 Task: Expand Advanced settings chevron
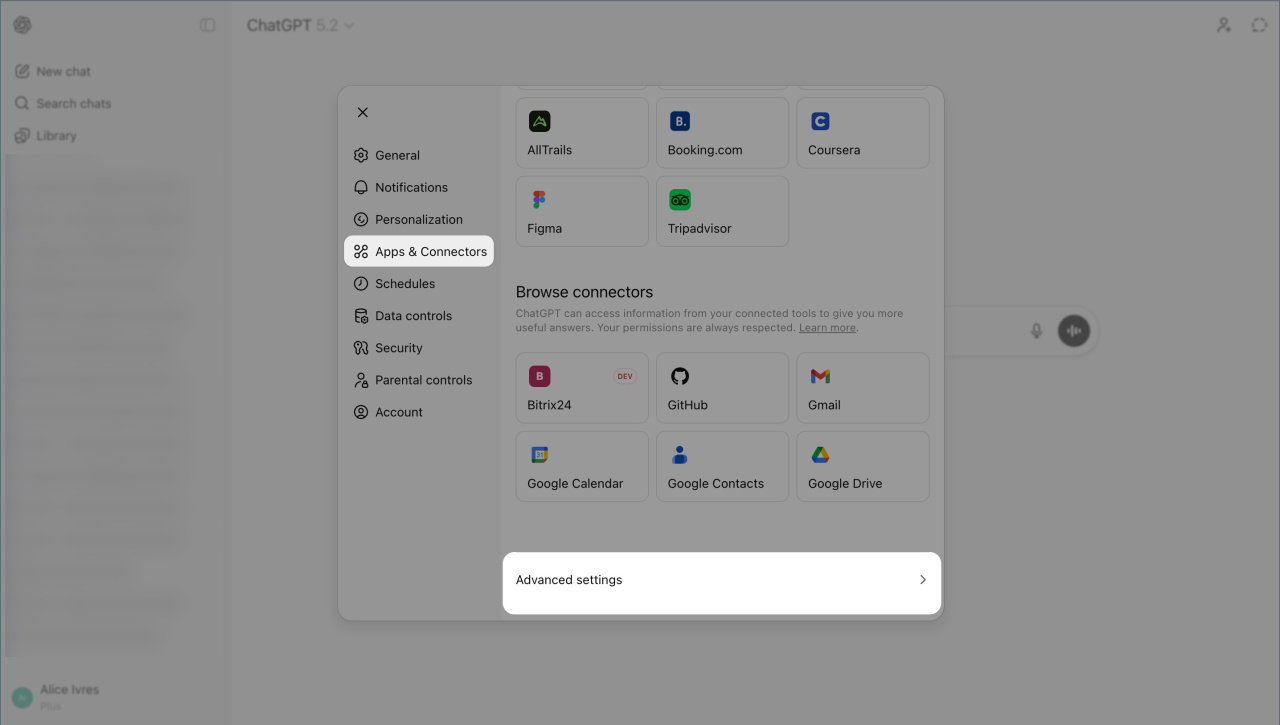click(x=922, y=580)
